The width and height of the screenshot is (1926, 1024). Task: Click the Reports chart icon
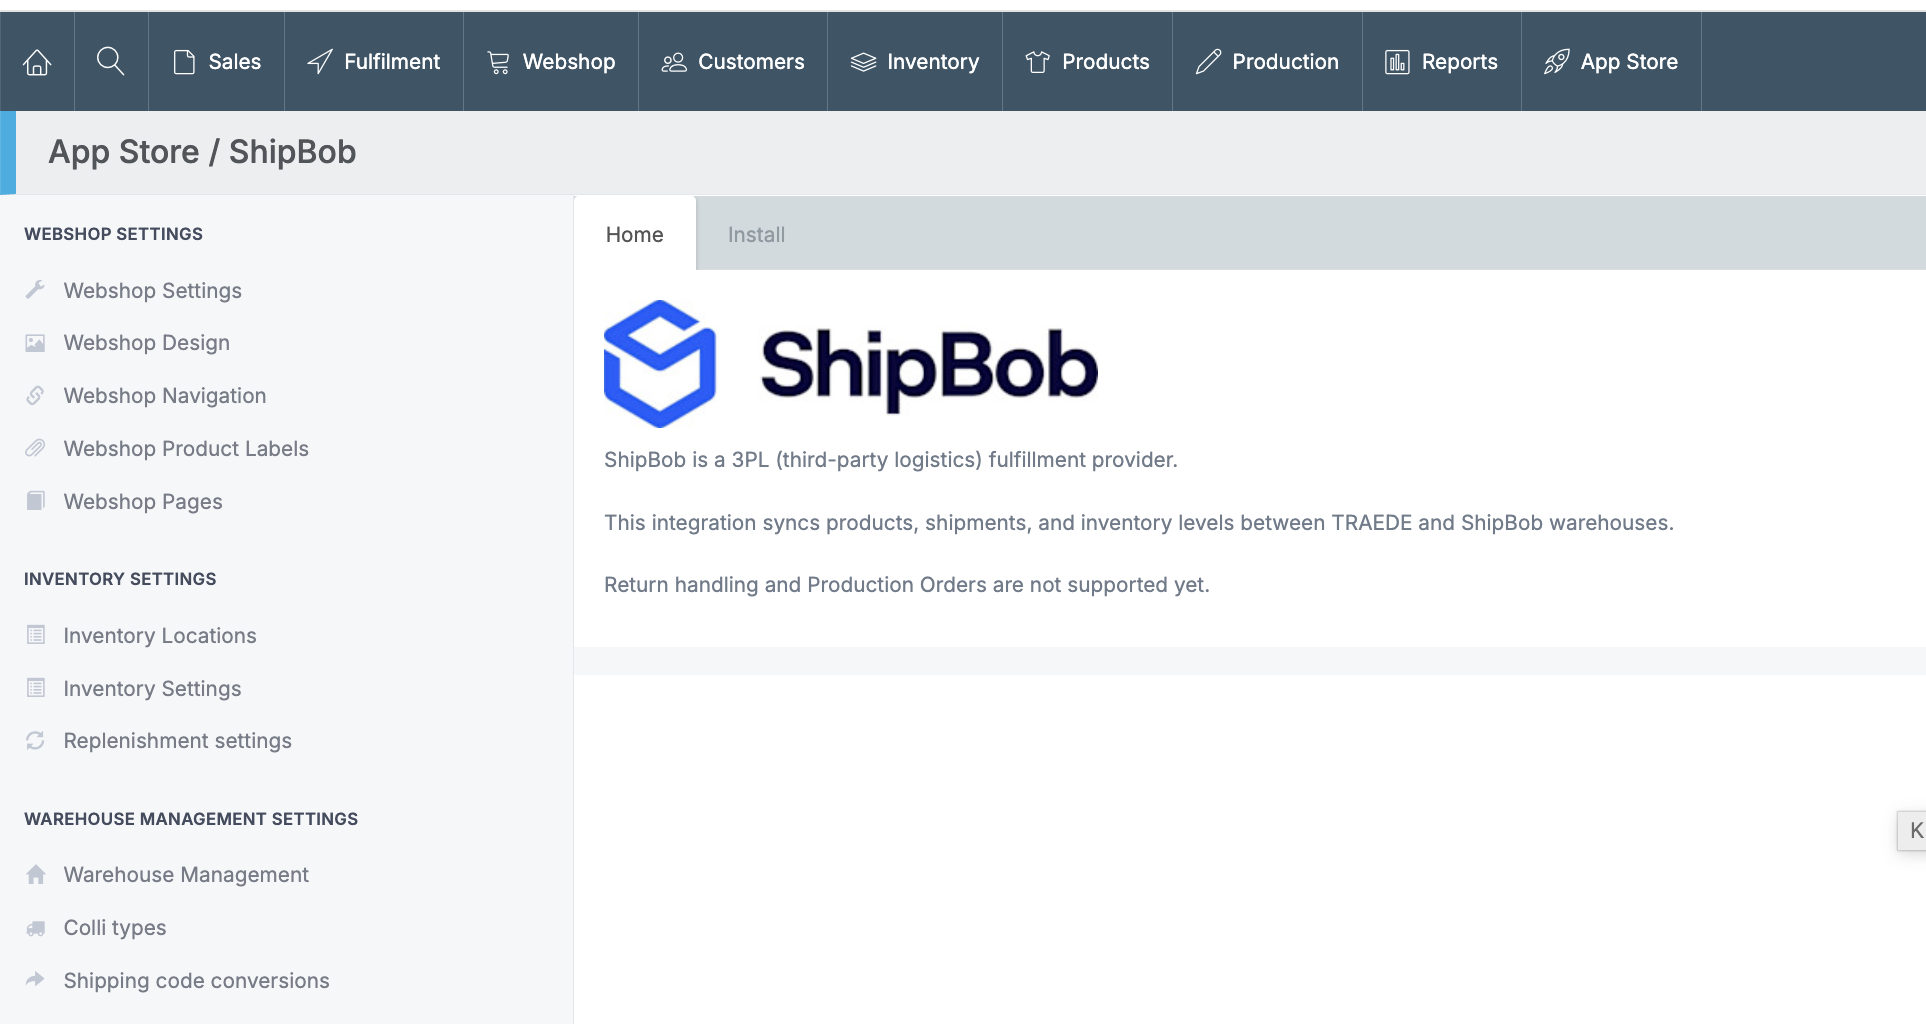pos(1397,62)
